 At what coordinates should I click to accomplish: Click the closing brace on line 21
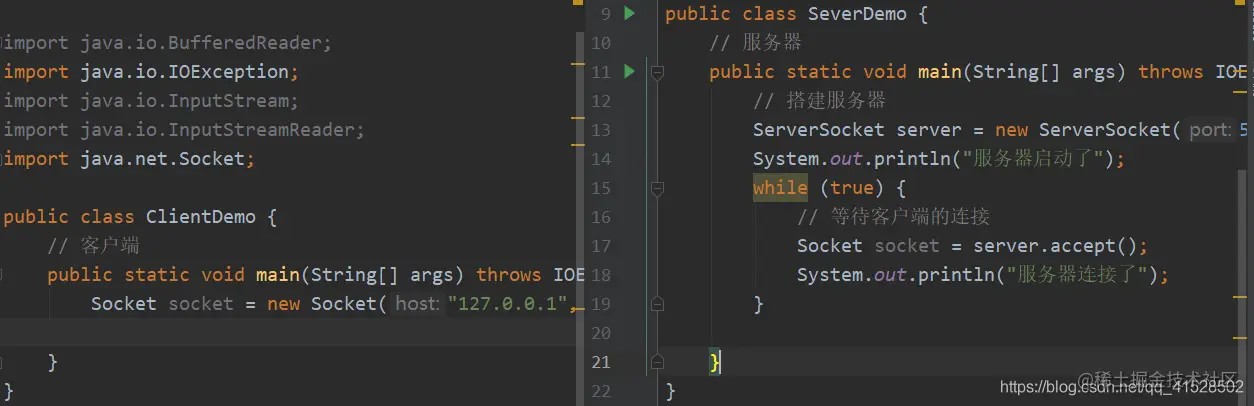pos(715,362)
